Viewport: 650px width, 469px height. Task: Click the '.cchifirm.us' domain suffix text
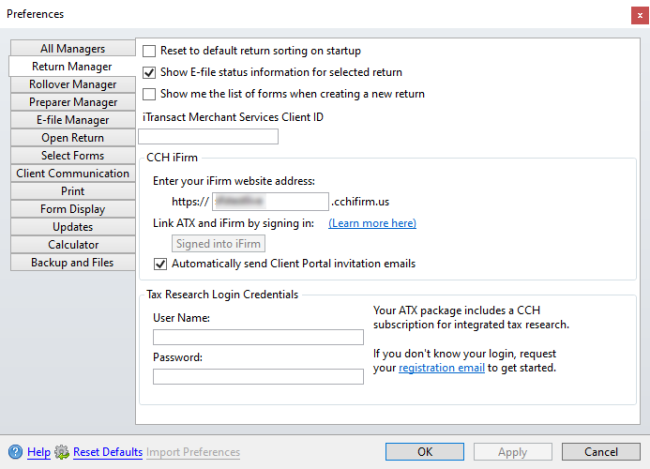point(360,202)
